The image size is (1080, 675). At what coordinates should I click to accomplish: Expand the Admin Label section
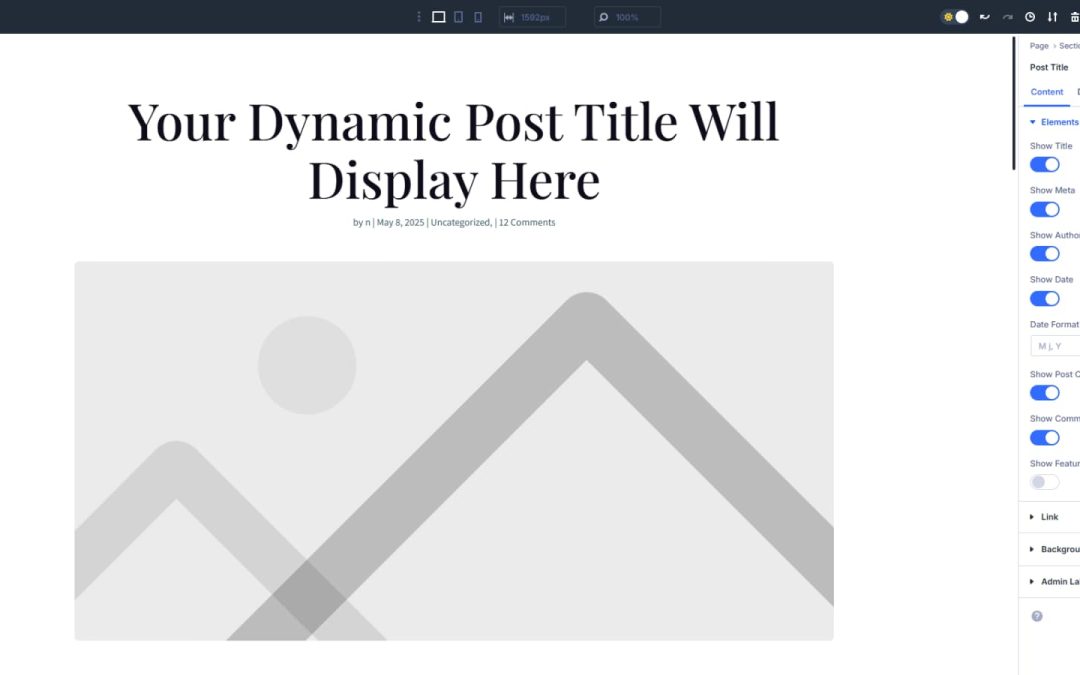coord(1049,581)
